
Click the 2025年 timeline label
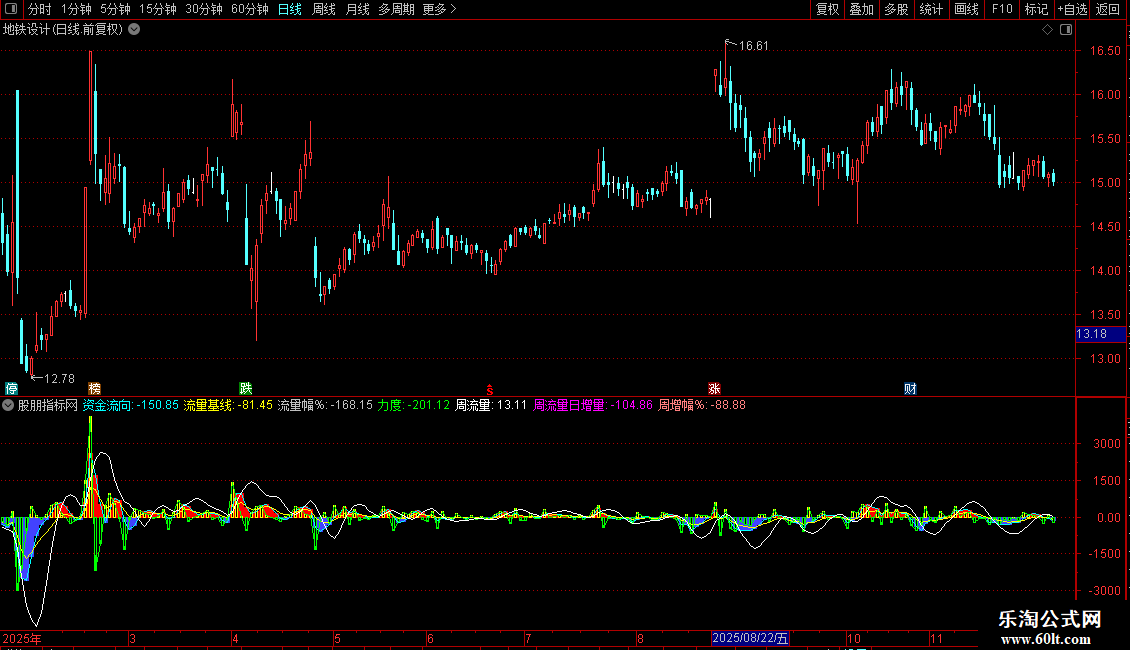pos(22,638)
